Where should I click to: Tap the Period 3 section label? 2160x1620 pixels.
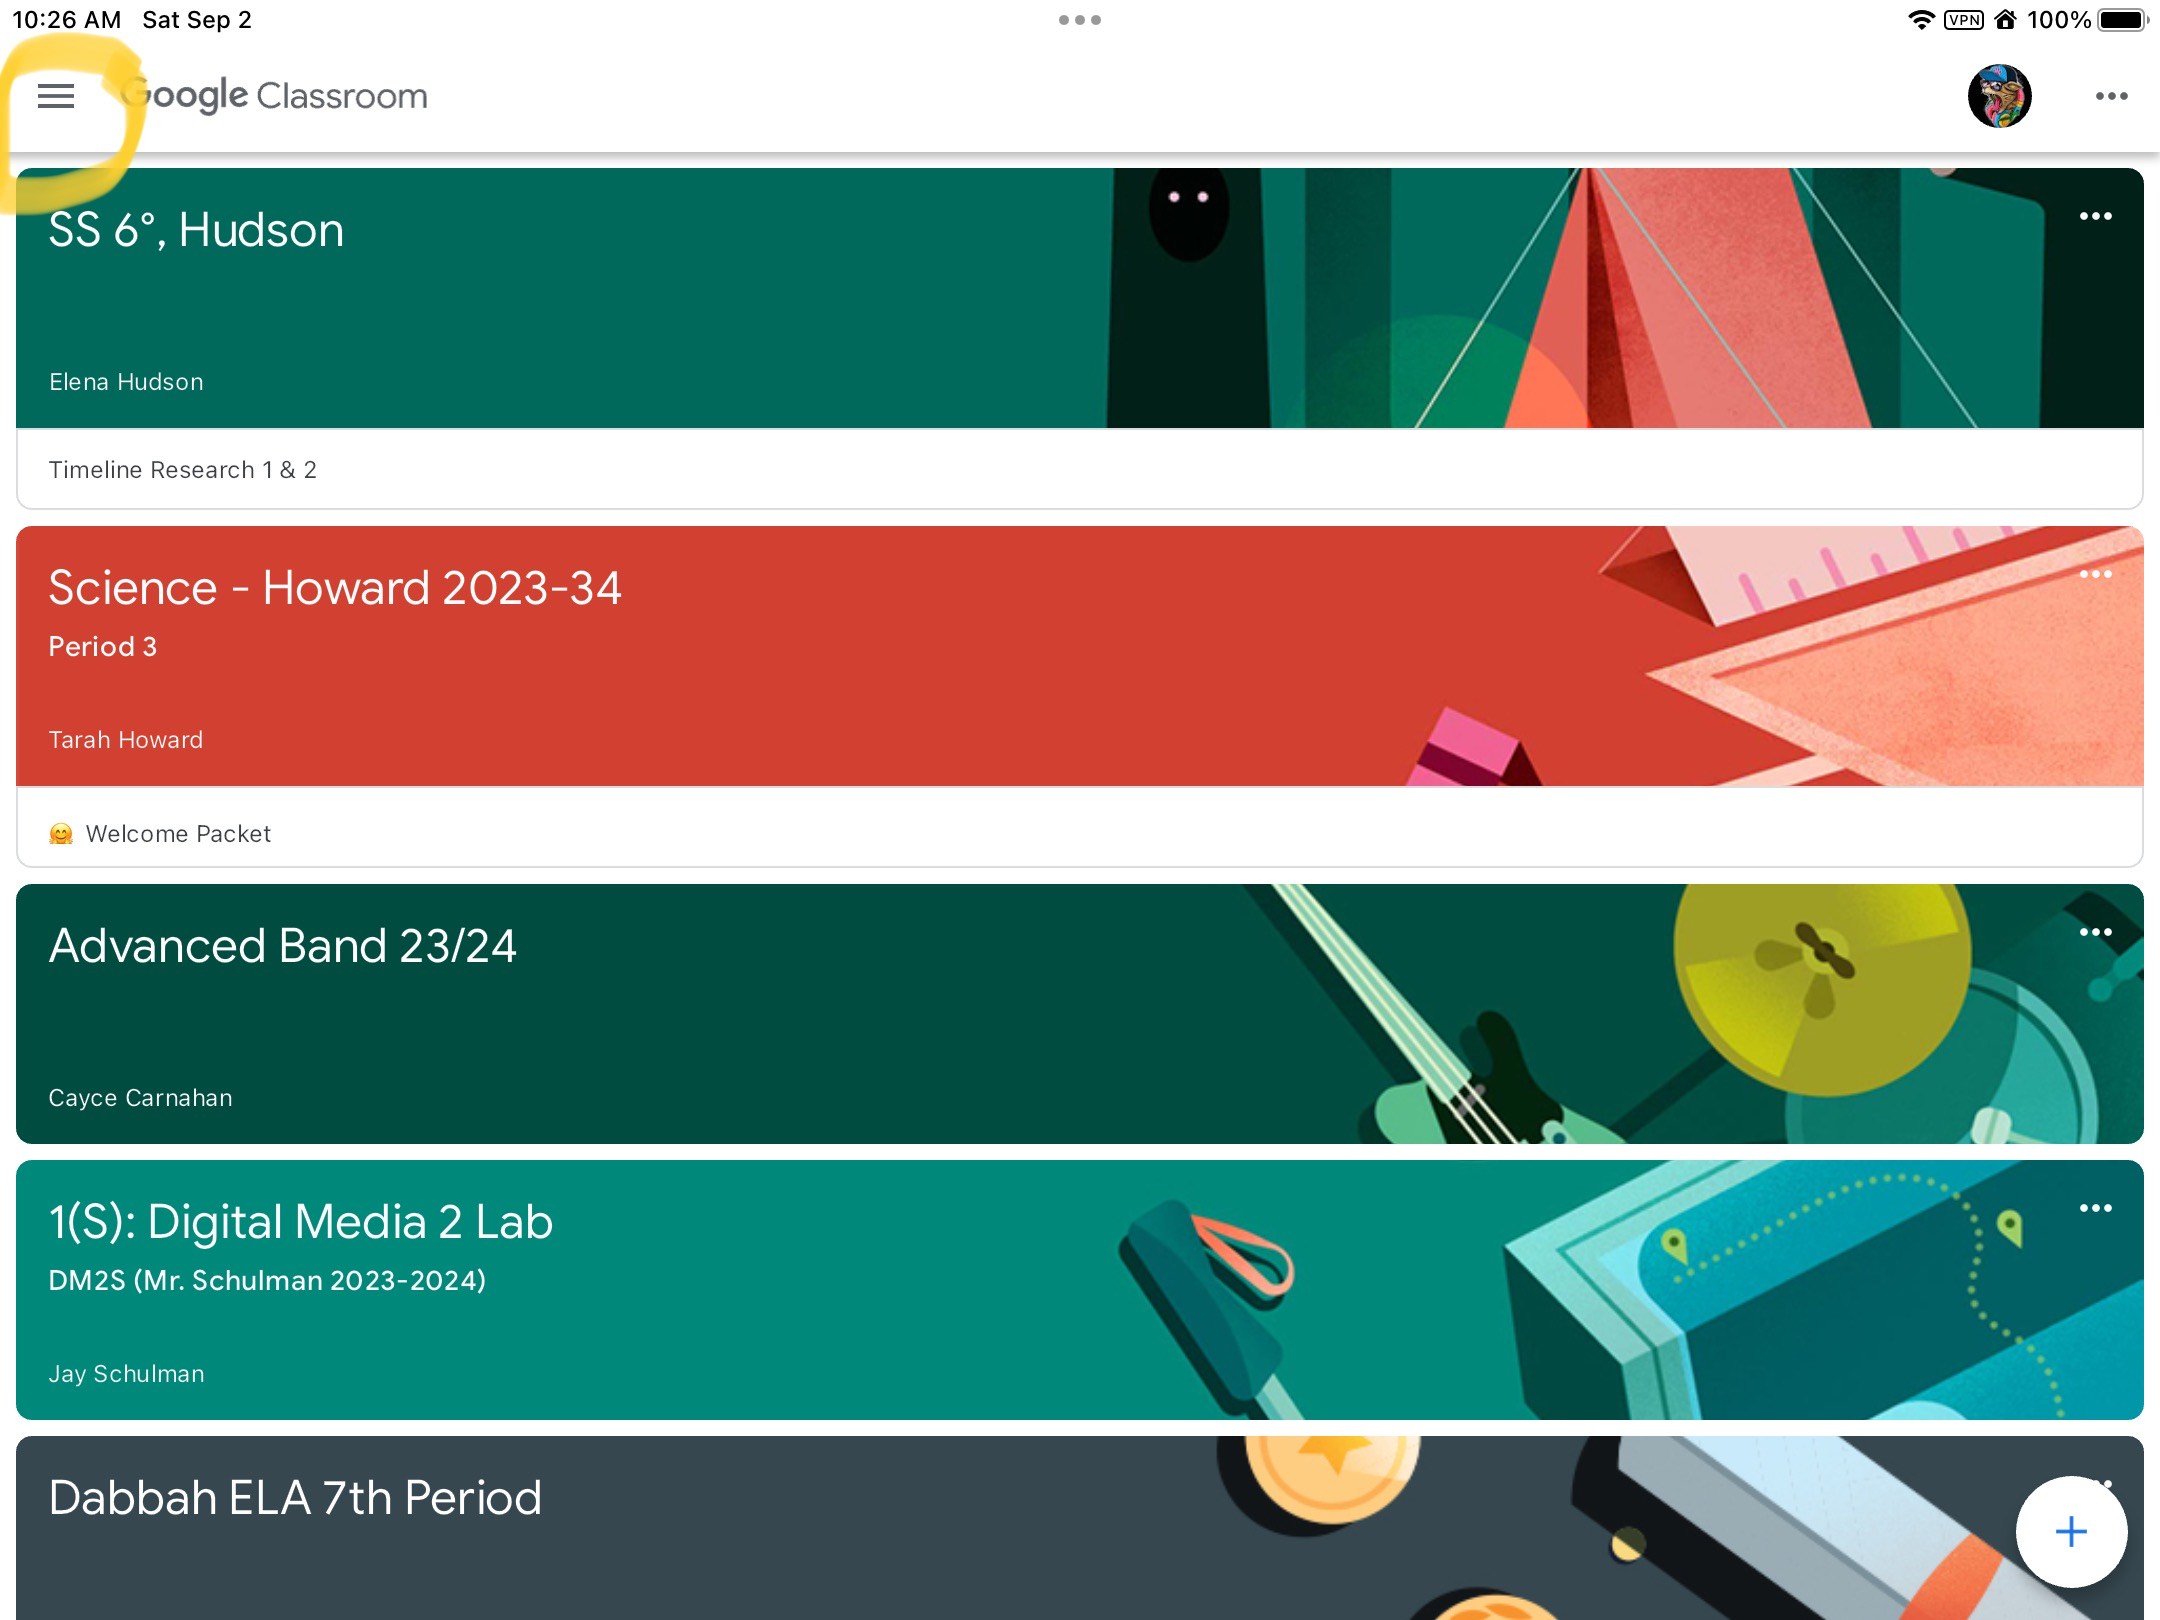[103, 647]
